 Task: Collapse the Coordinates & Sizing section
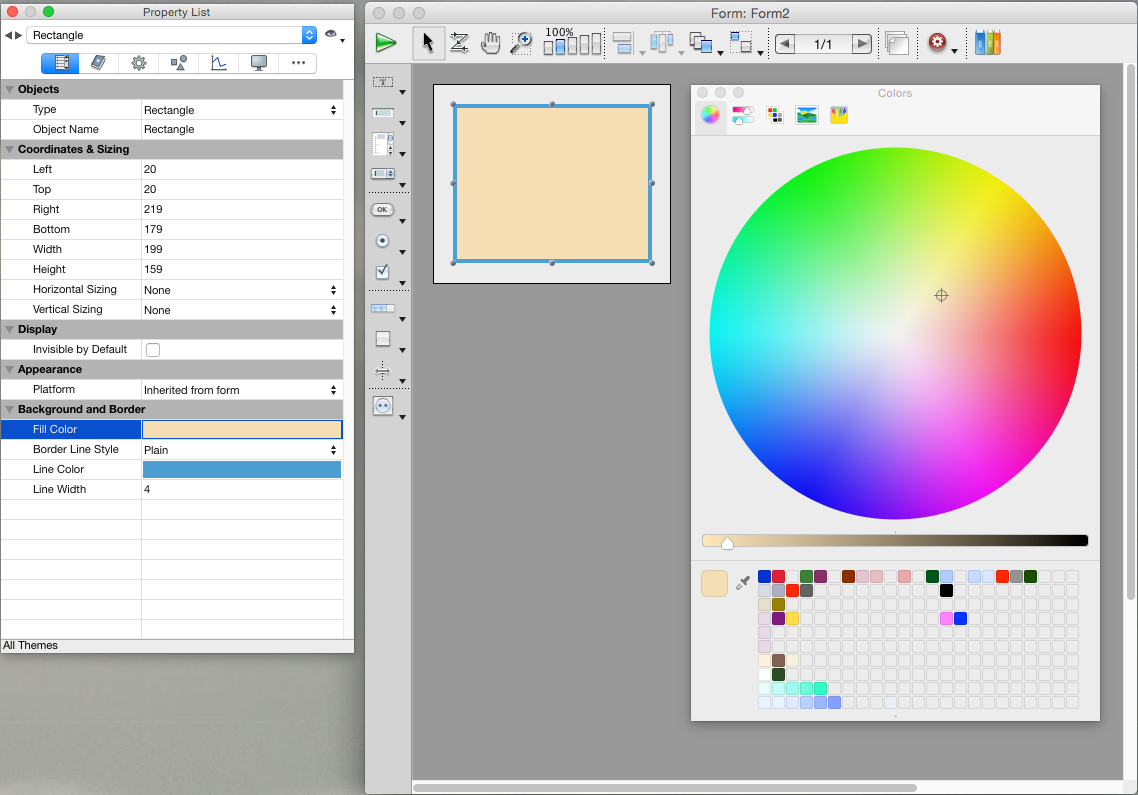point(10,149)
